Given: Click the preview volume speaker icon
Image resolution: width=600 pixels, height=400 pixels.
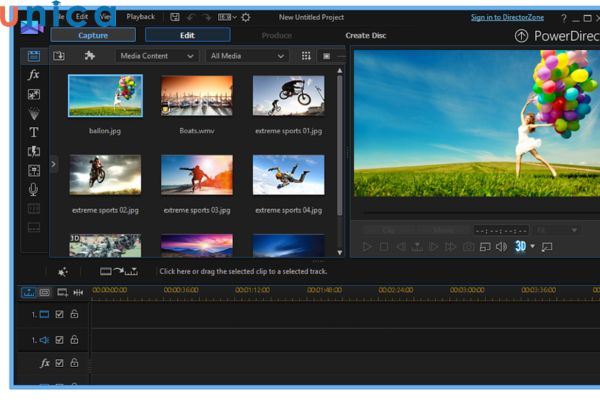Looking at the screenshot, I should click(501, 247).
